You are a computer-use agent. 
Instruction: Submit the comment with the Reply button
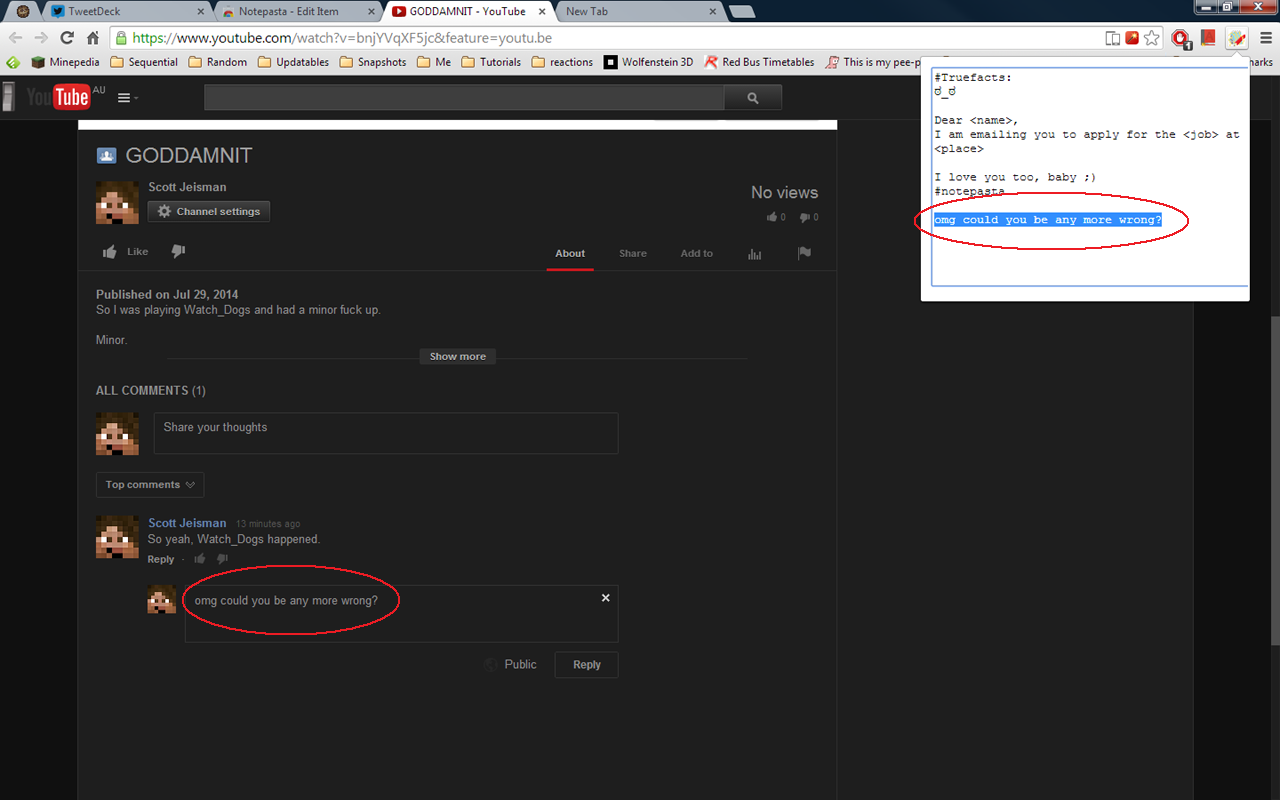(587, 665)
